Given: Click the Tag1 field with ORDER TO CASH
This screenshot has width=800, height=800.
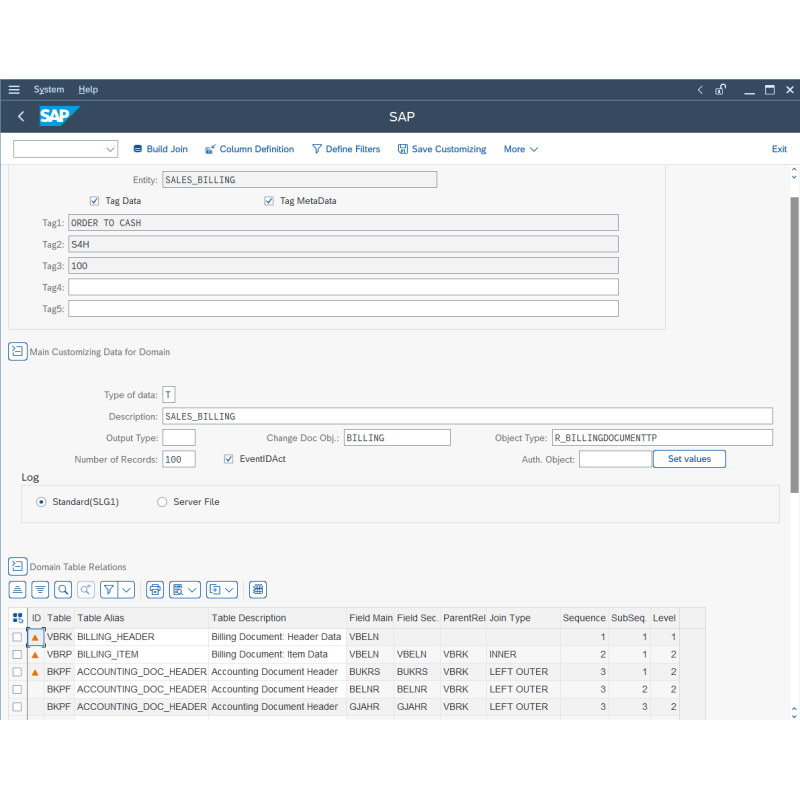Looking at the screenshot, I should click(x=343, y=222).
